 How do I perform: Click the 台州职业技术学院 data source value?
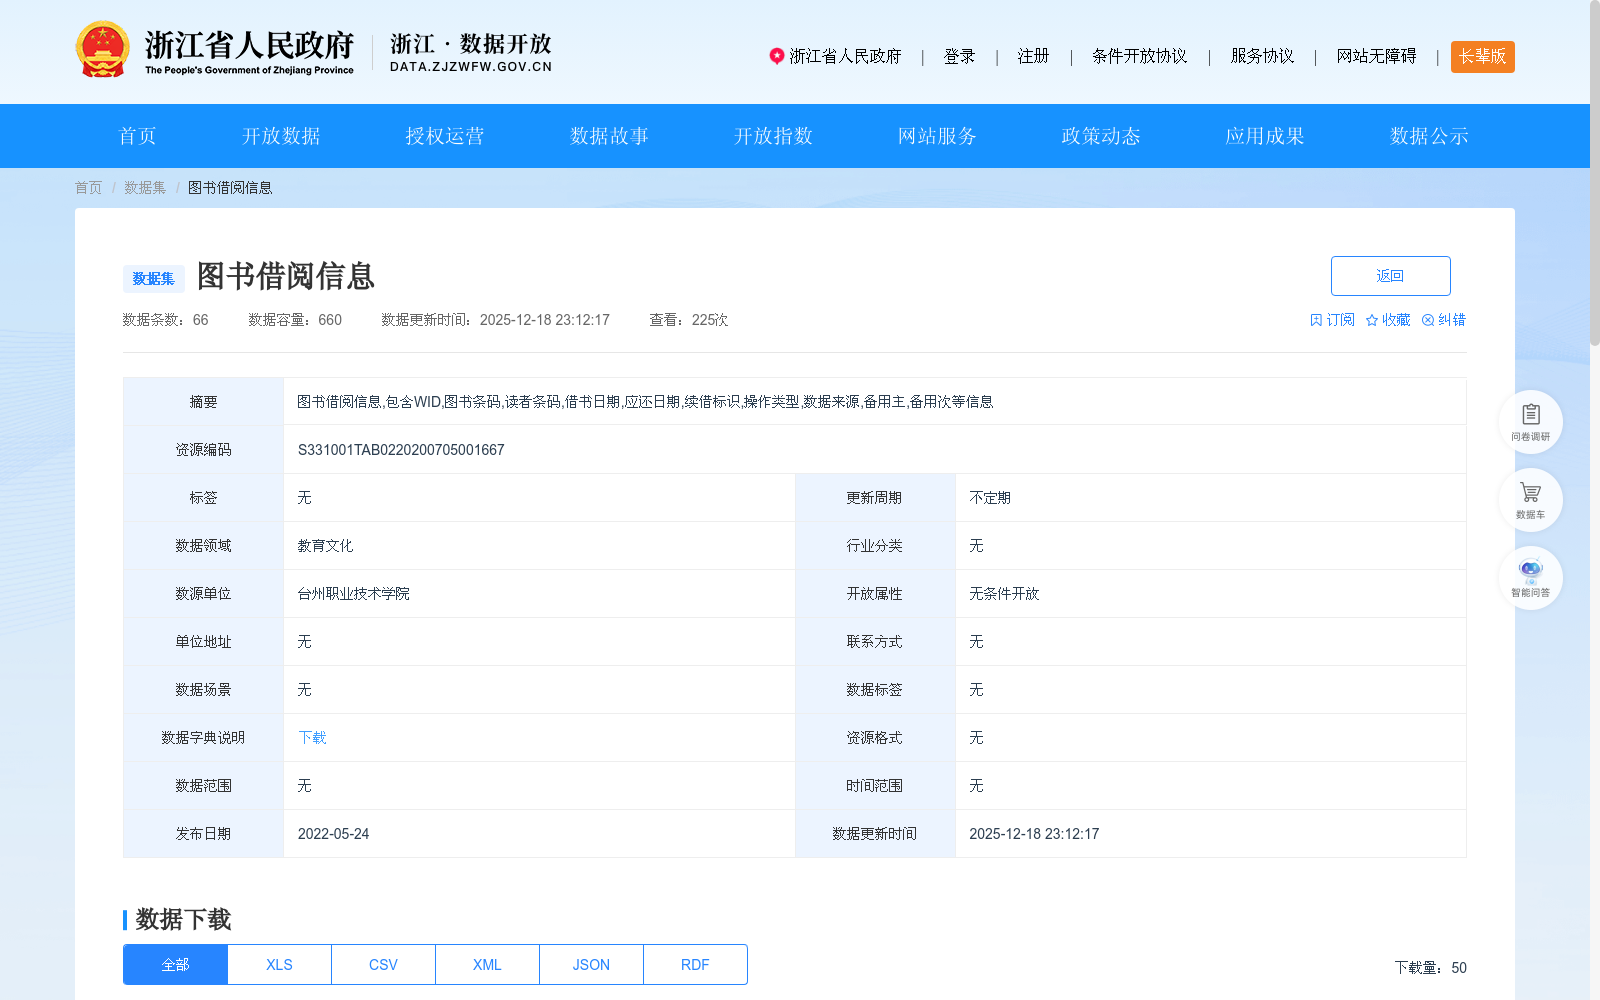click(354, 594)
